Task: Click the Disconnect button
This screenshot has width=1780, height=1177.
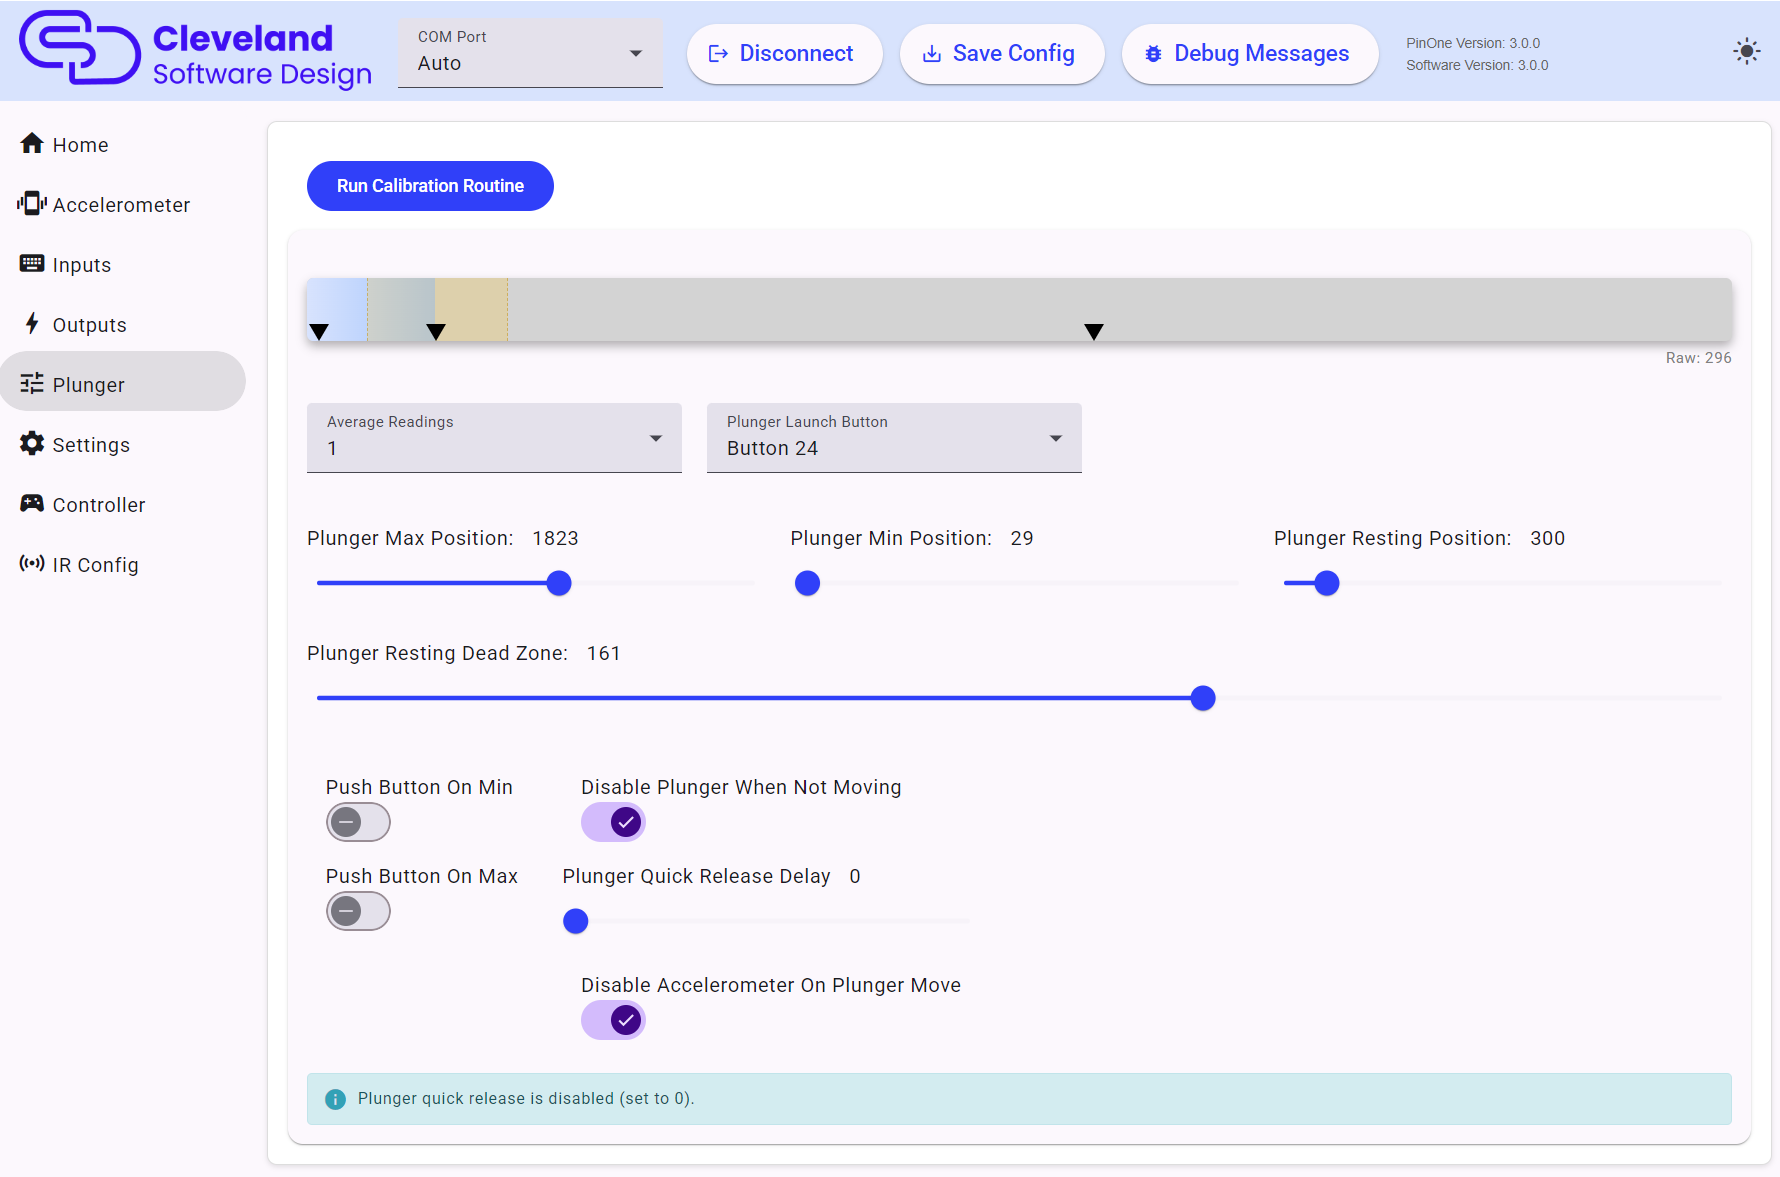Action: [784, 54]
